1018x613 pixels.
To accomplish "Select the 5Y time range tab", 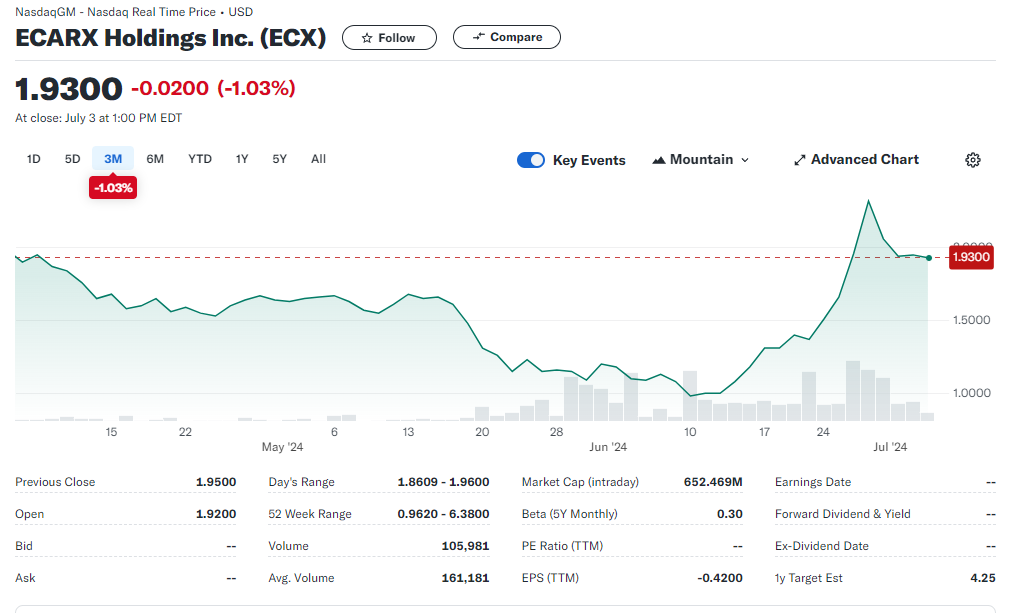I will click(280, 159).
